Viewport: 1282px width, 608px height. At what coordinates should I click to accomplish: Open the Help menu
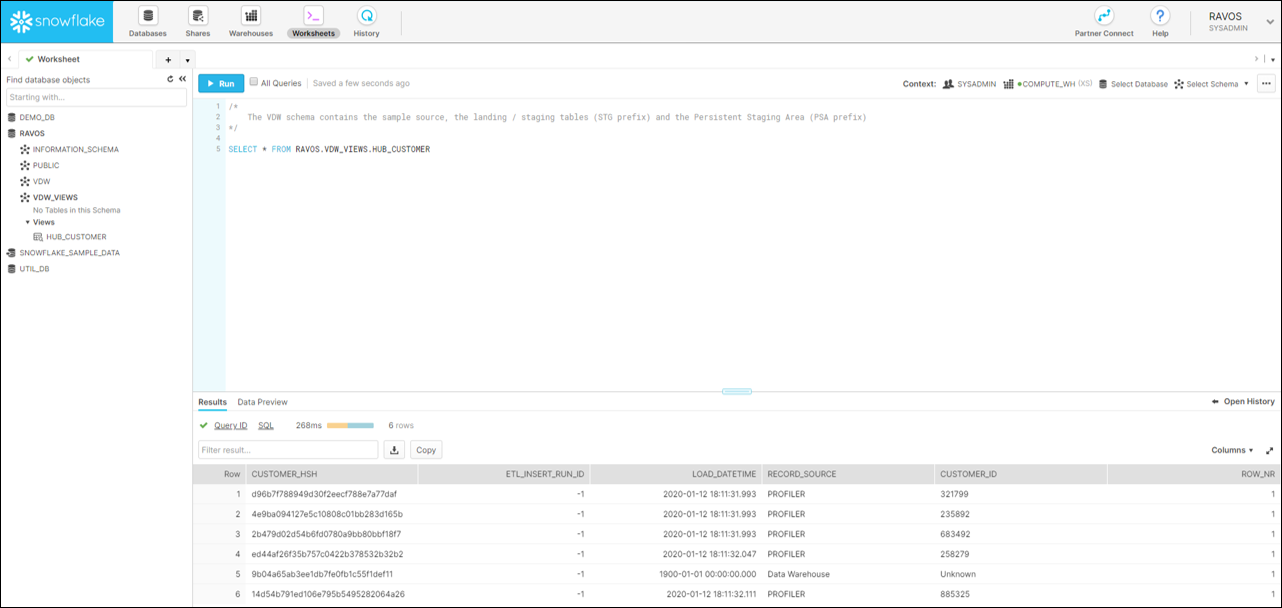pos(1159,21)
